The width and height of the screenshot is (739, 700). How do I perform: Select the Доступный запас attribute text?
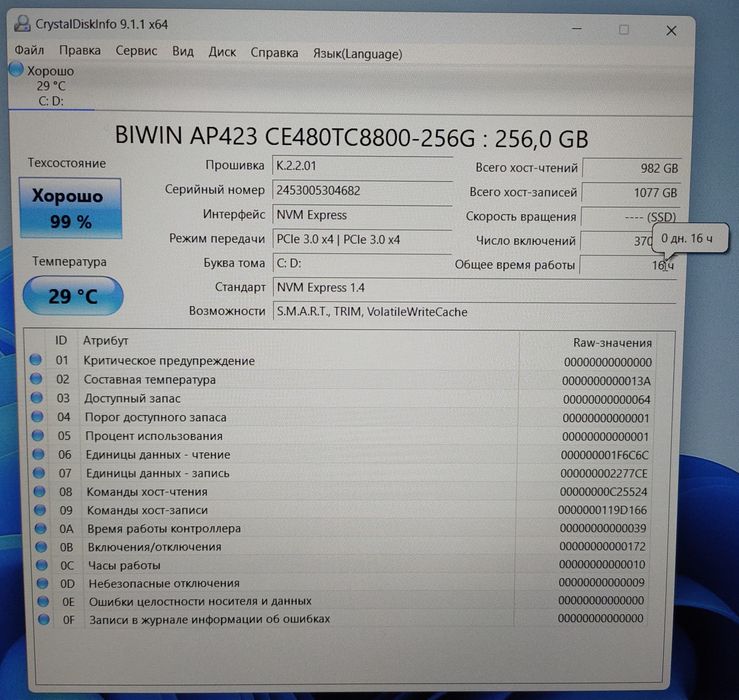tap(132, 398)
